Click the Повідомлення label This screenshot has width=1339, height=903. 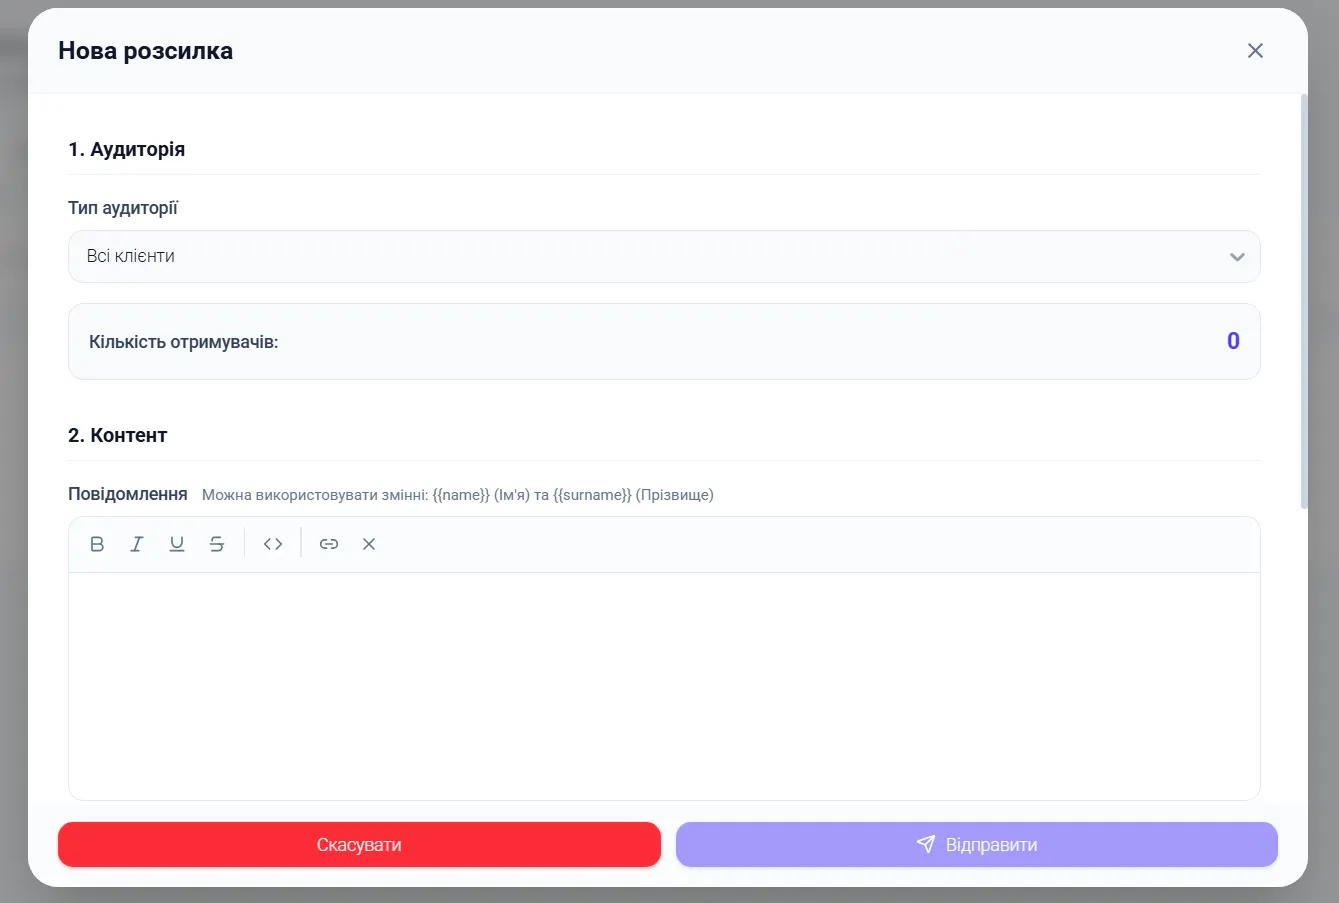pos(128,494)
